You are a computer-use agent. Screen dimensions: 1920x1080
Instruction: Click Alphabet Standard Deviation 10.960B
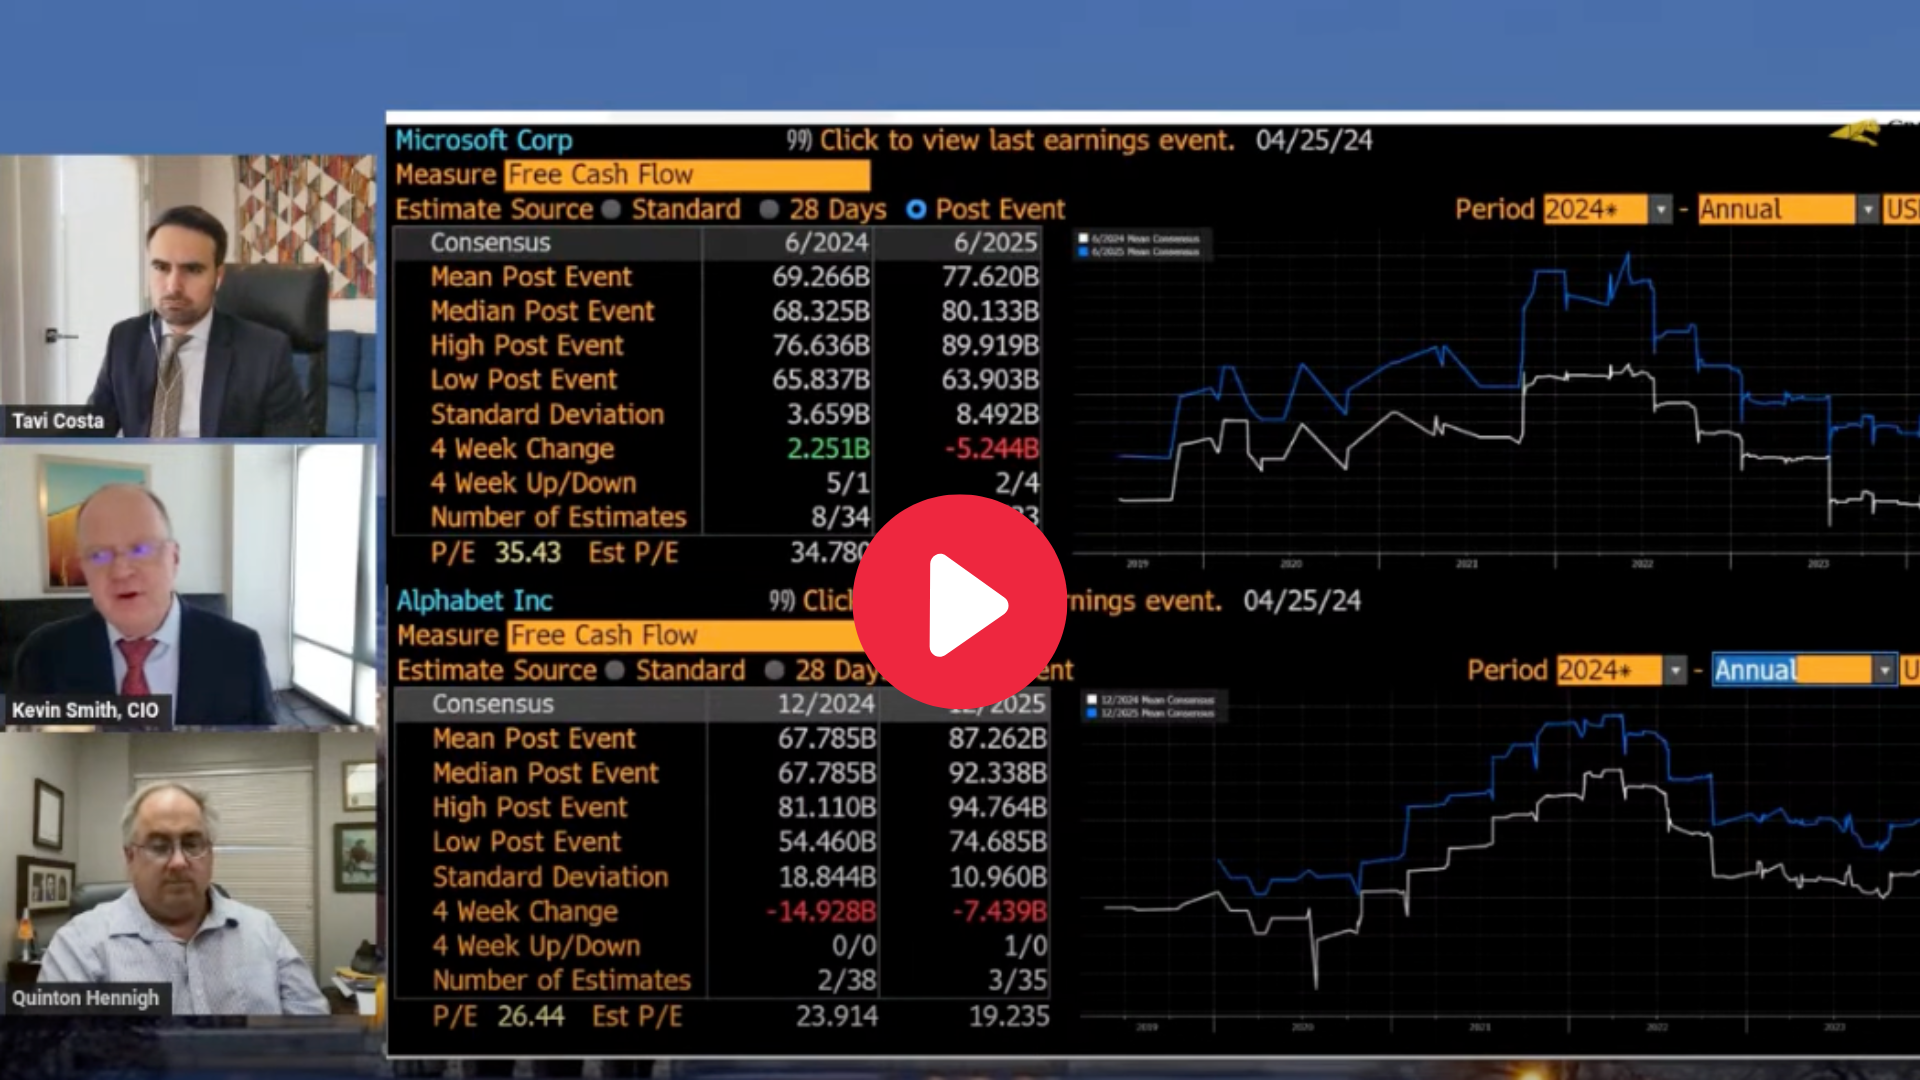point(998,877)
